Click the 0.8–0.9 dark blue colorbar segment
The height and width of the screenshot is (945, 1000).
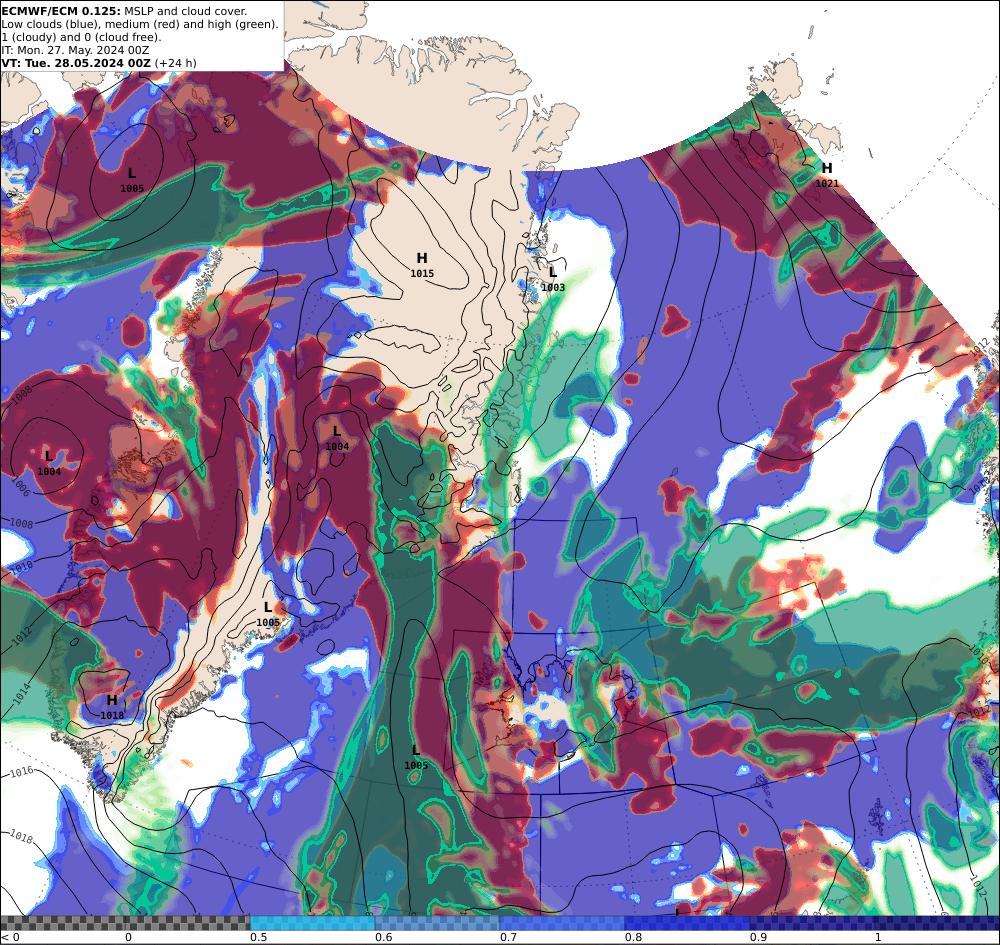pos(688,923)
